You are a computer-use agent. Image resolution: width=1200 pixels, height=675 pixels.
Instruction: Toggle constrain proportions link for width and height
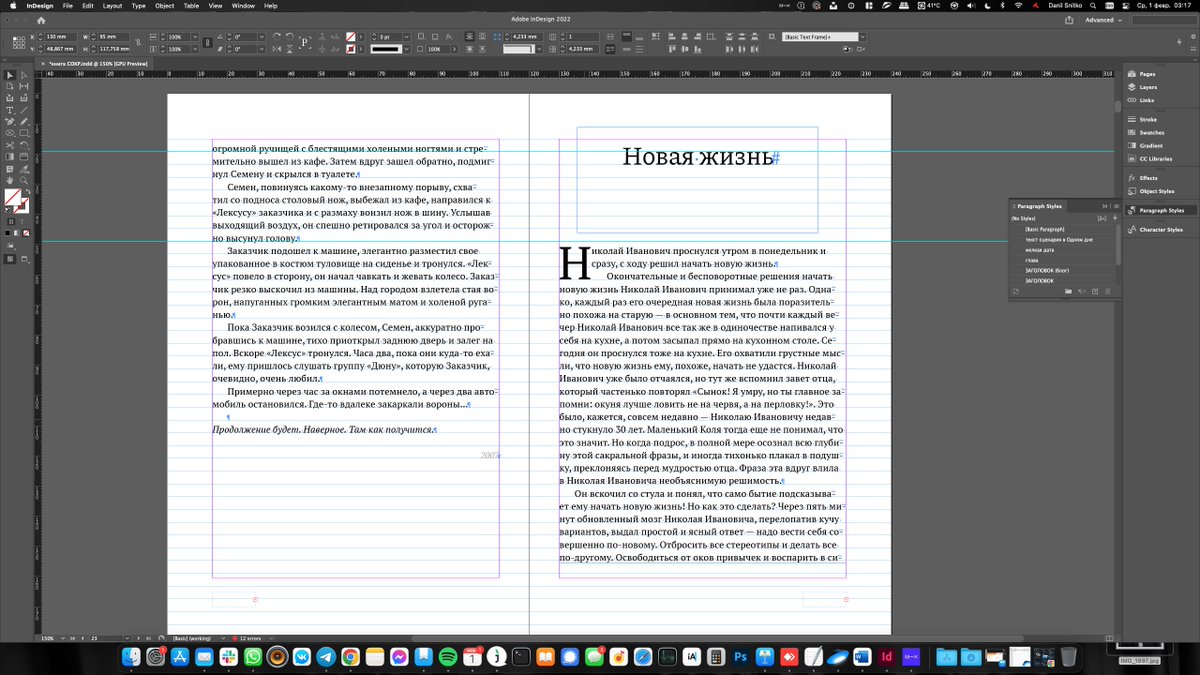(137, 42)
